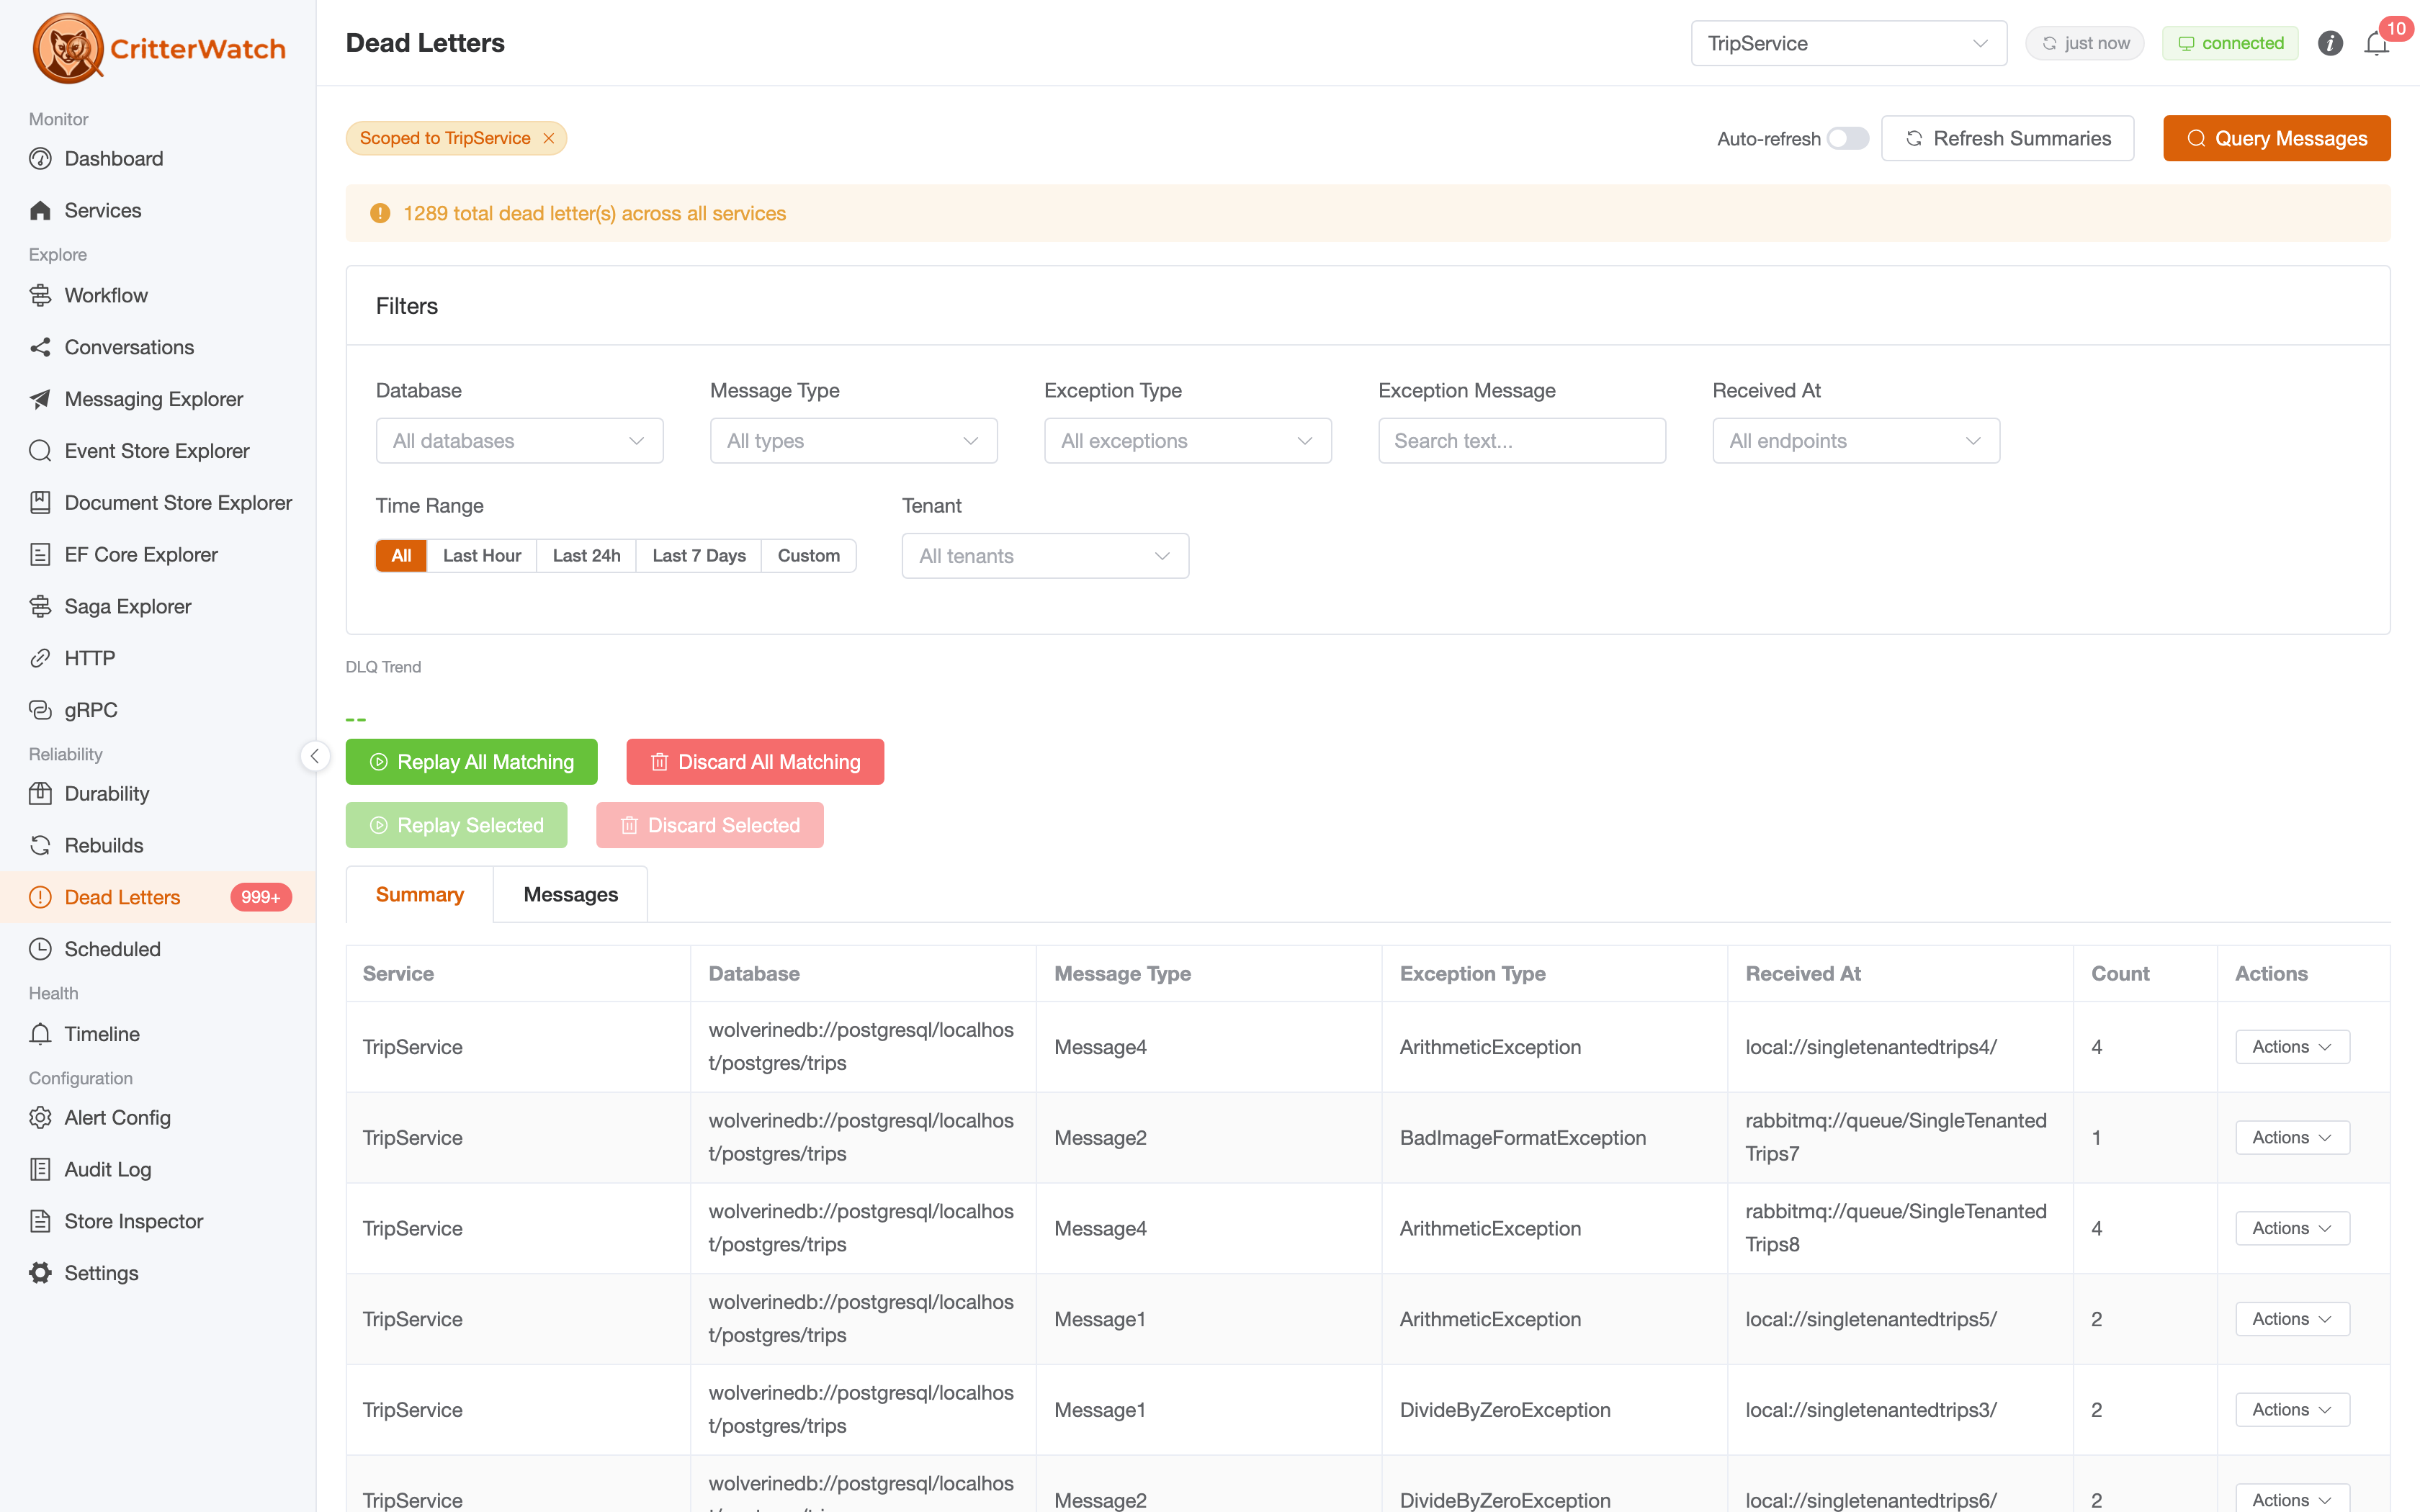Open Actions menu for singletenantedtrips5 row

click(2292, 1319)
